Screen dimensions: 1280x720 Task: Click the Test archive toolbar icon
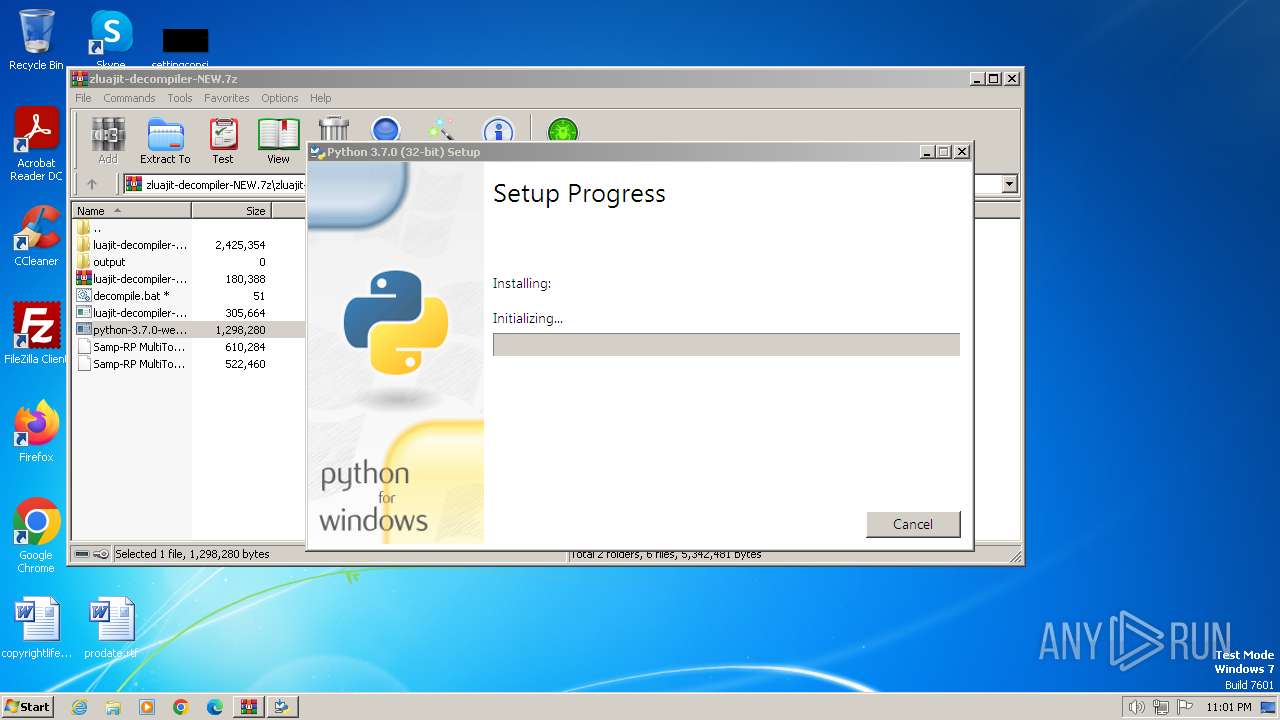(x=223, y=140)
